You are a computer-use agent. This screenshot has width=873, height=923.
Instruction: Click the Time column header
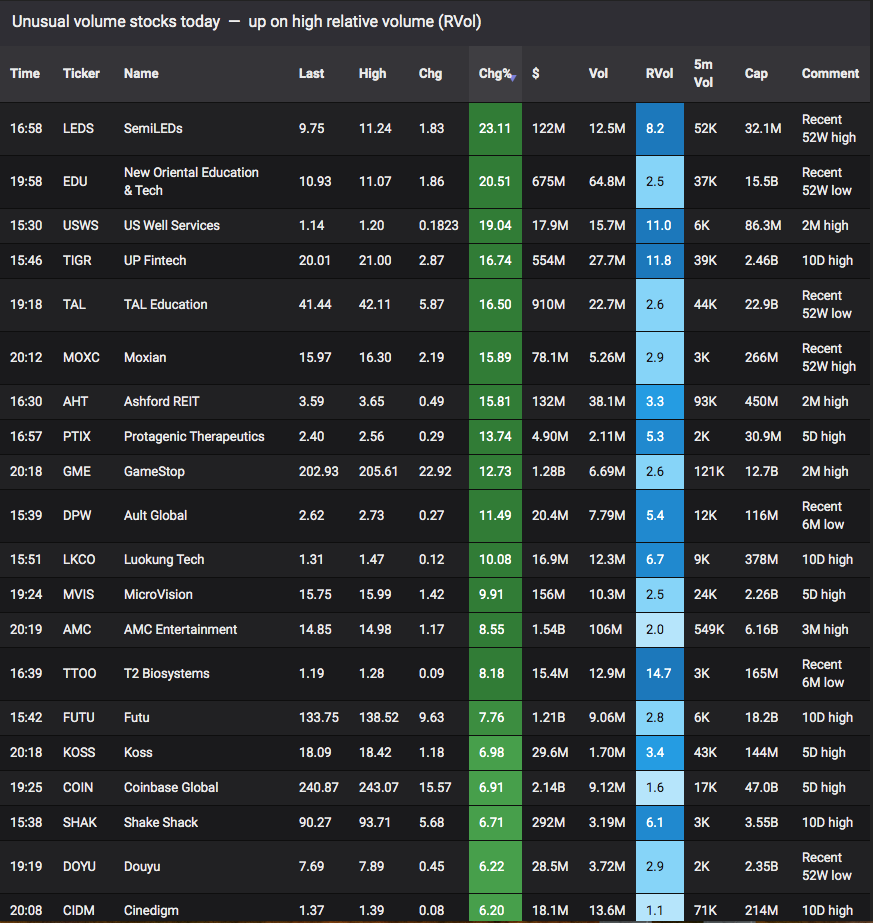tap(25, 74)
